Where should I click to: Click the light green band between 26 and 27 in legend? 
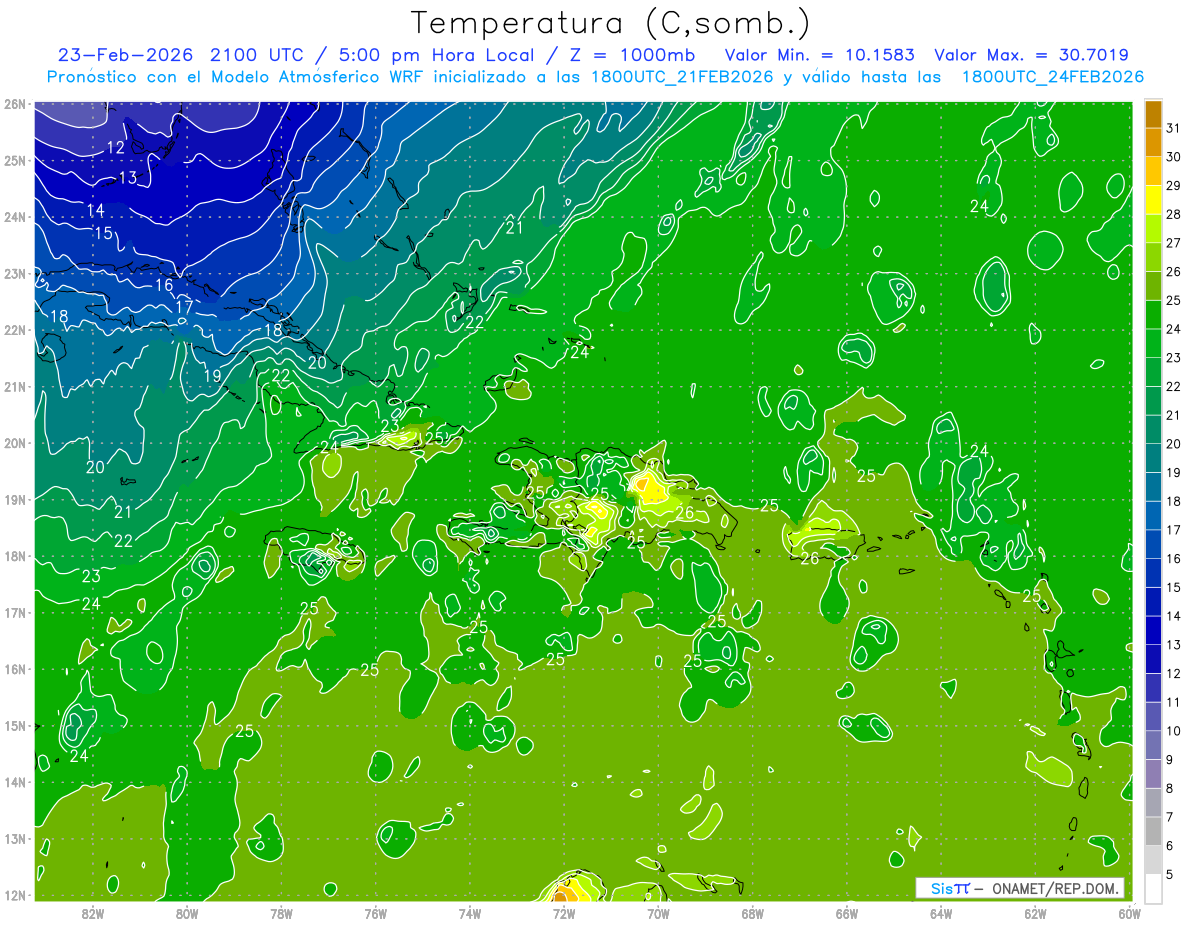(1153, 257)
